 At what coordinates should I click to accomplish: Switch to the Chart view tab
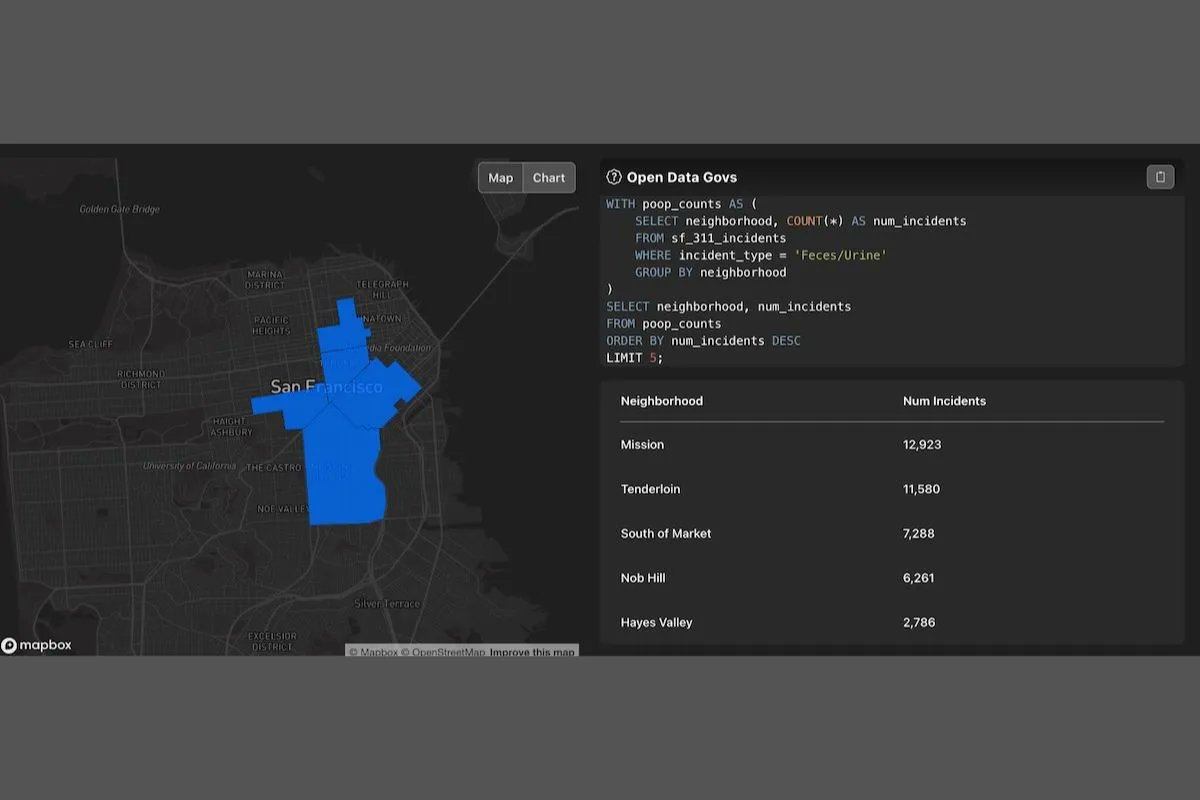pyautogui.click(x=549, y=178)
